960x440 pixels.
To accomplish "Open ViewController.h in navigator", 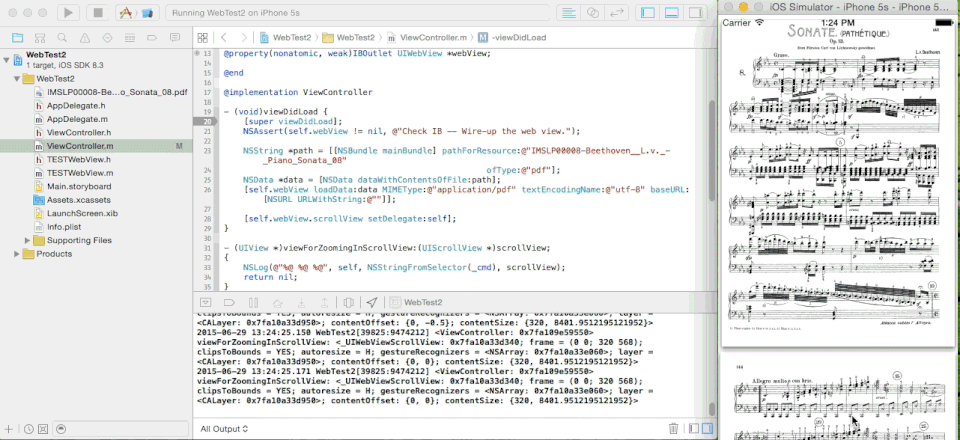I will tap(72, 133).
